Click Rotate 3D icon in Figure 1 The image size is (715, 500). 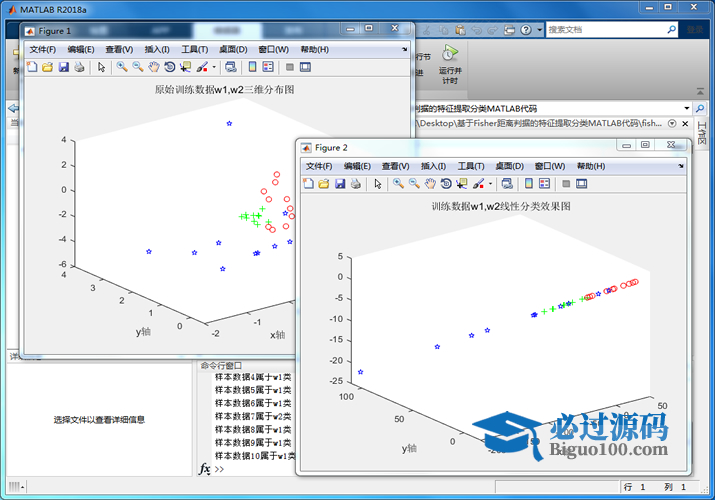point(170,67)
